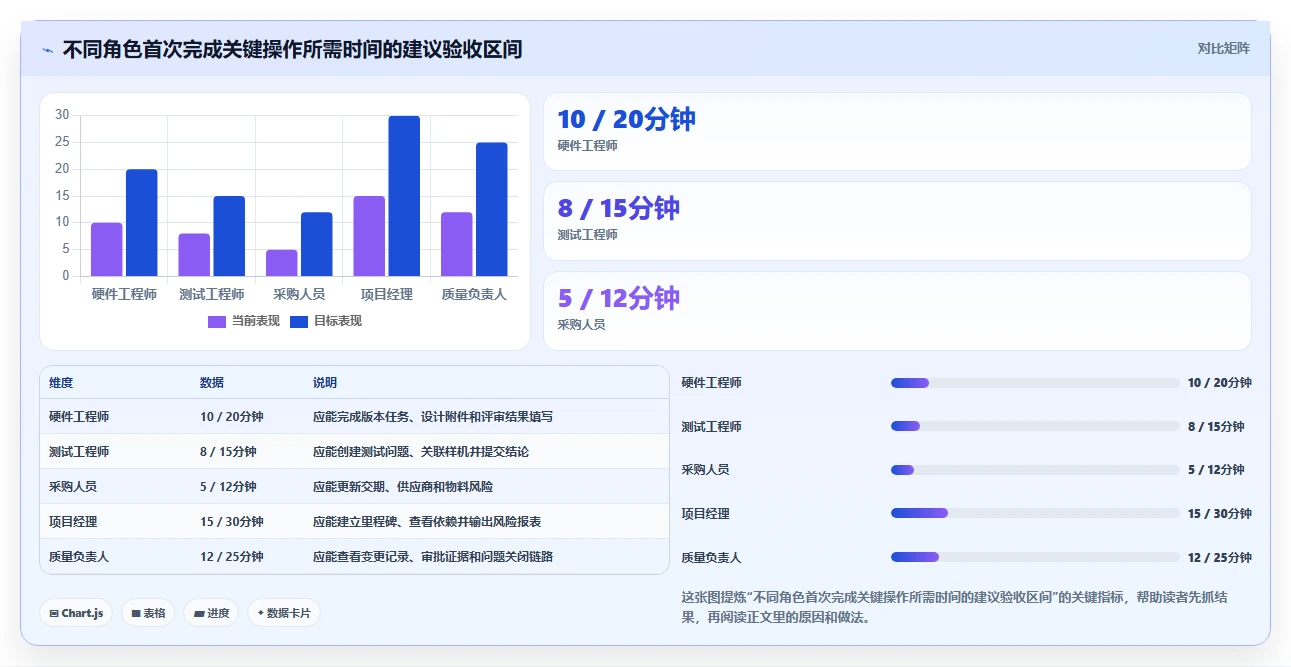1291x667 pixels.
Task: Click the 质量负责人 table row cell
Action: pyautogui.click(x=79, y=556)
